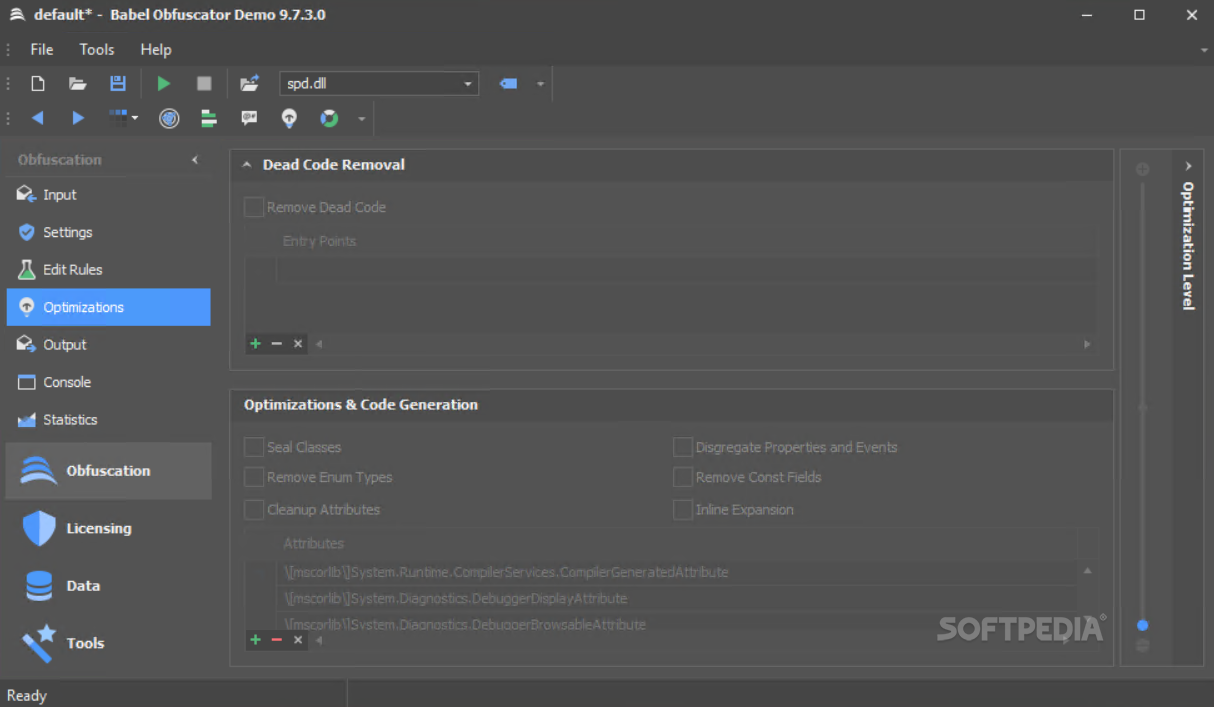Check the Cleanup Attributes box
Screen dimensions: 1214x707
point(254,509)
